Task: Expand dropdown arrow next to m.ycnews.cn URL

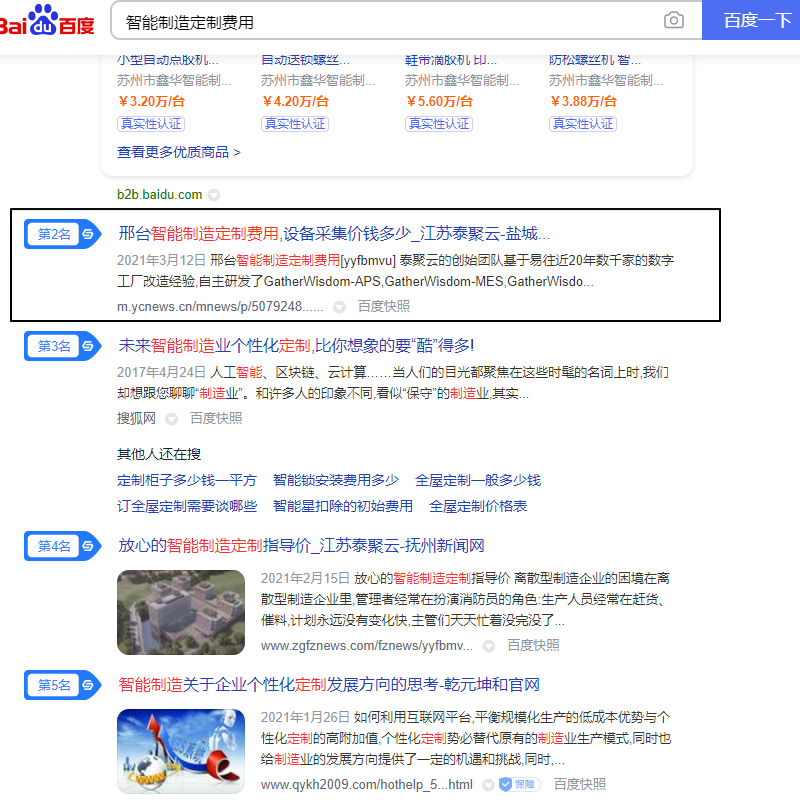Action: 339,307
